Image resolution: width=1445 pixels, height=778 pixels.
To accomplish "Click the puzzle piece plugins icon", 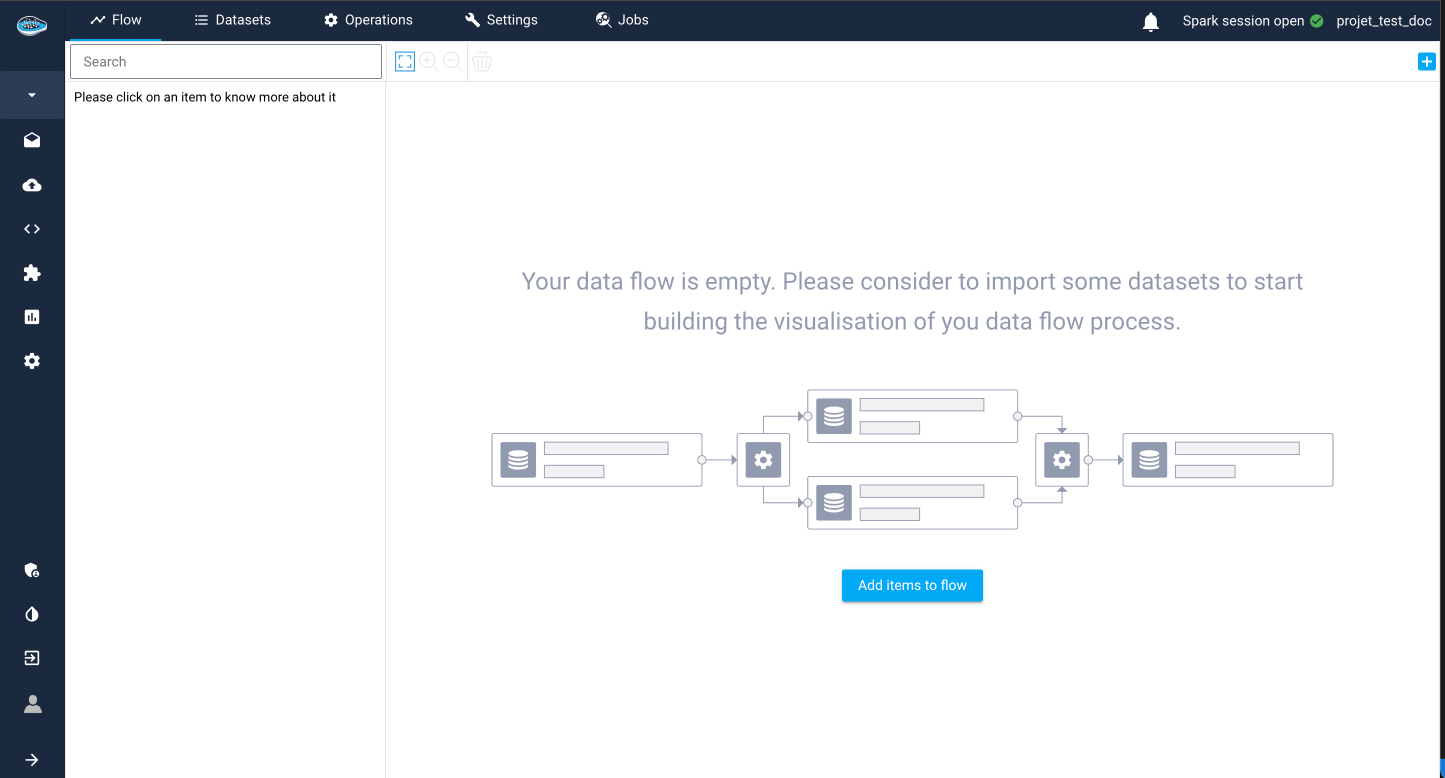I will click(32, 273).
